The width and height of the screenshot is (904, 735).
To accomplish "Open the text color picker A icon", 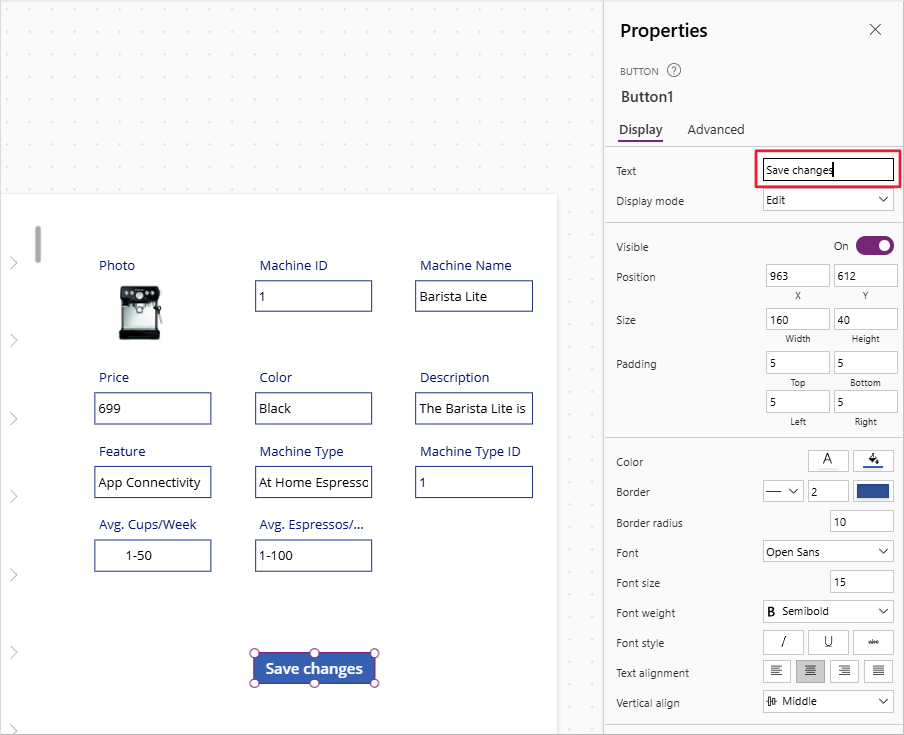I will click(x=828, y=461).
